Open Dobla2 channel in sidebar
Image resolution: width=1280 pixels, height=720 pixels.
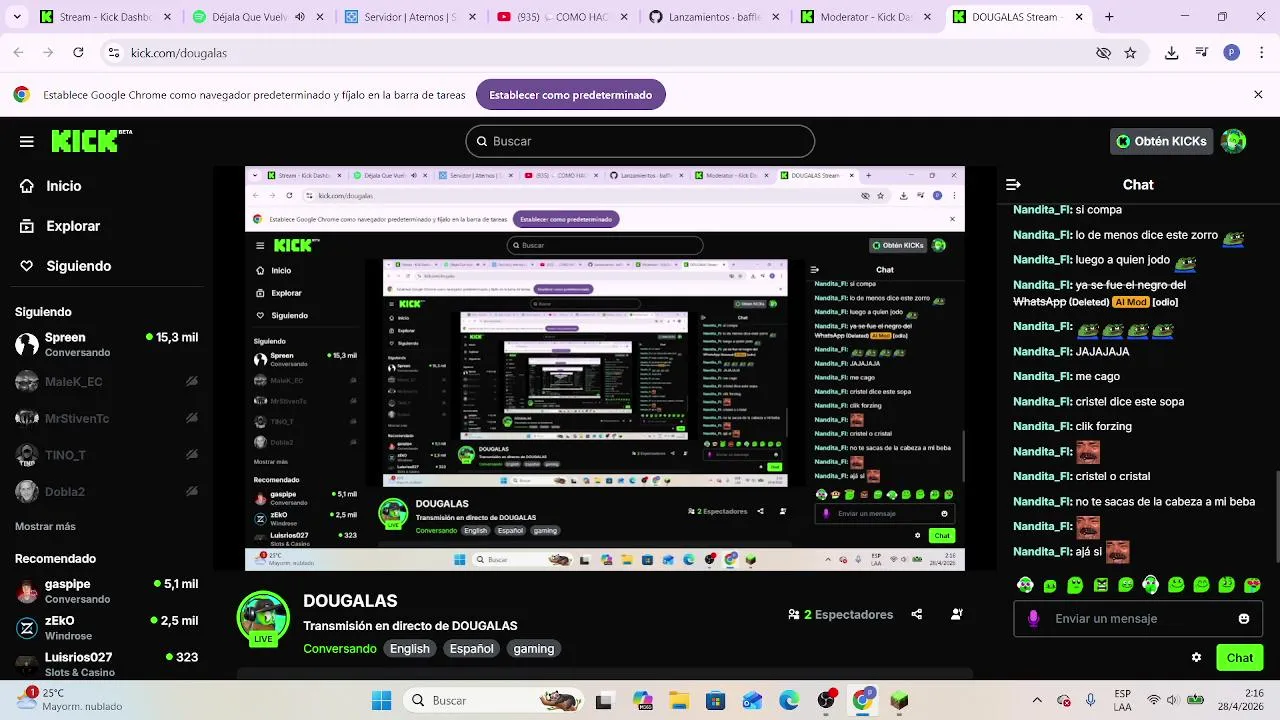[x=107, y=492]
